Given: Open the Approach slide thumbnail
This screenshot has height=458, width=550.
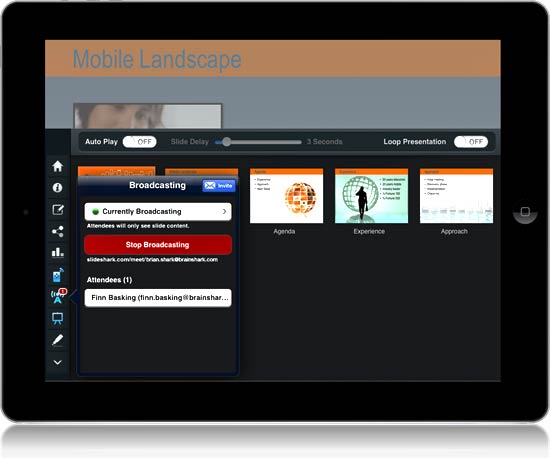Looking at the screenshot, I should [x=456, y=196].
